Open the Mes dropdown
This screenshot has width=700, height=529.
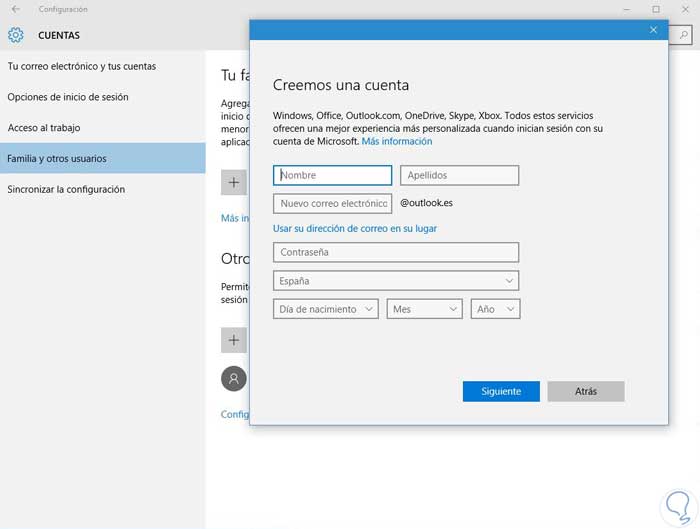(x=425, y=309)
